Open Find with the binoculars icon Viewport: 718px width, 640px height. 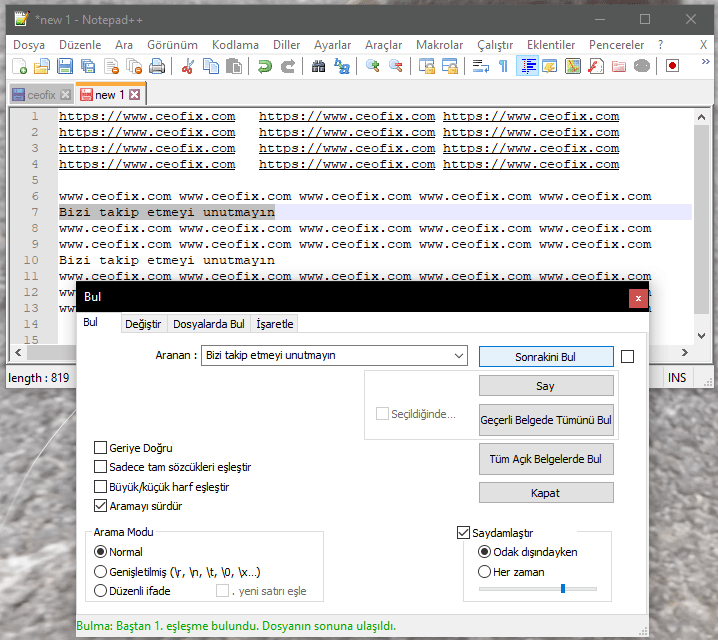pos(318,66)
